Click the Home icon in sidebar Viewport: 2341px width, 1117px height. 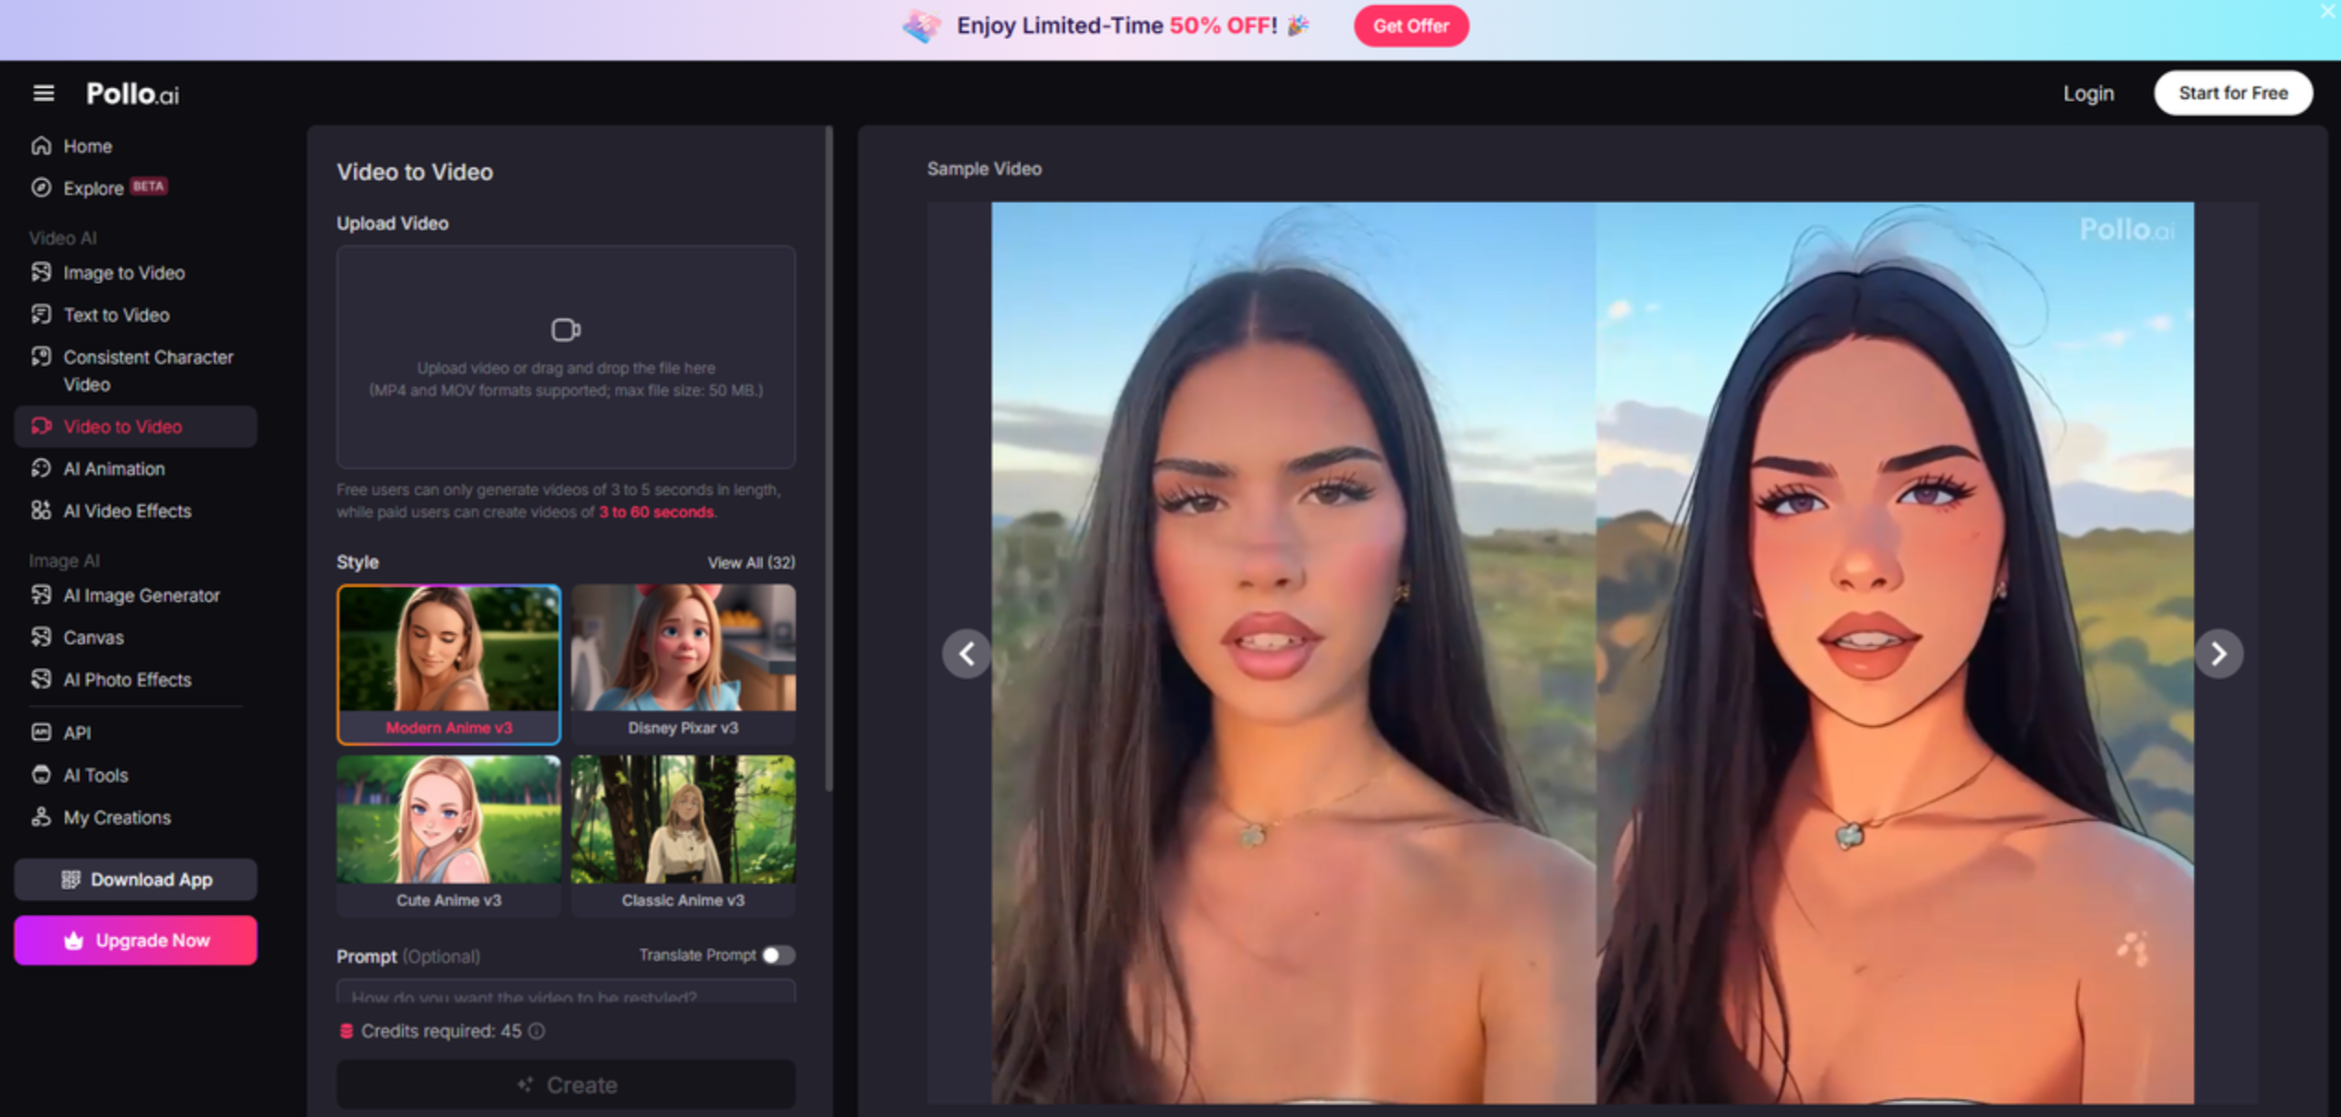(x=41, y=146)
